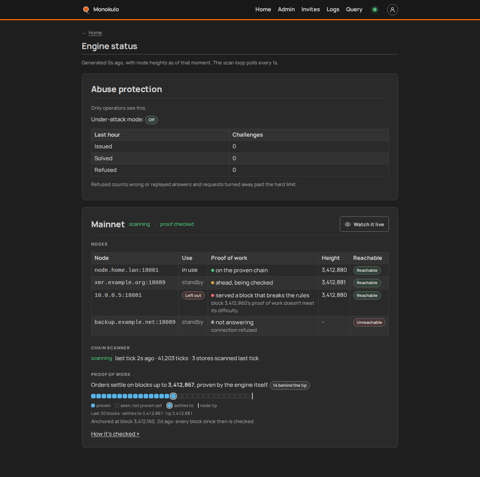The image size is (480, 477).
Task: Expand the 'How it's checked' disclosure
Action: (115, 434)
